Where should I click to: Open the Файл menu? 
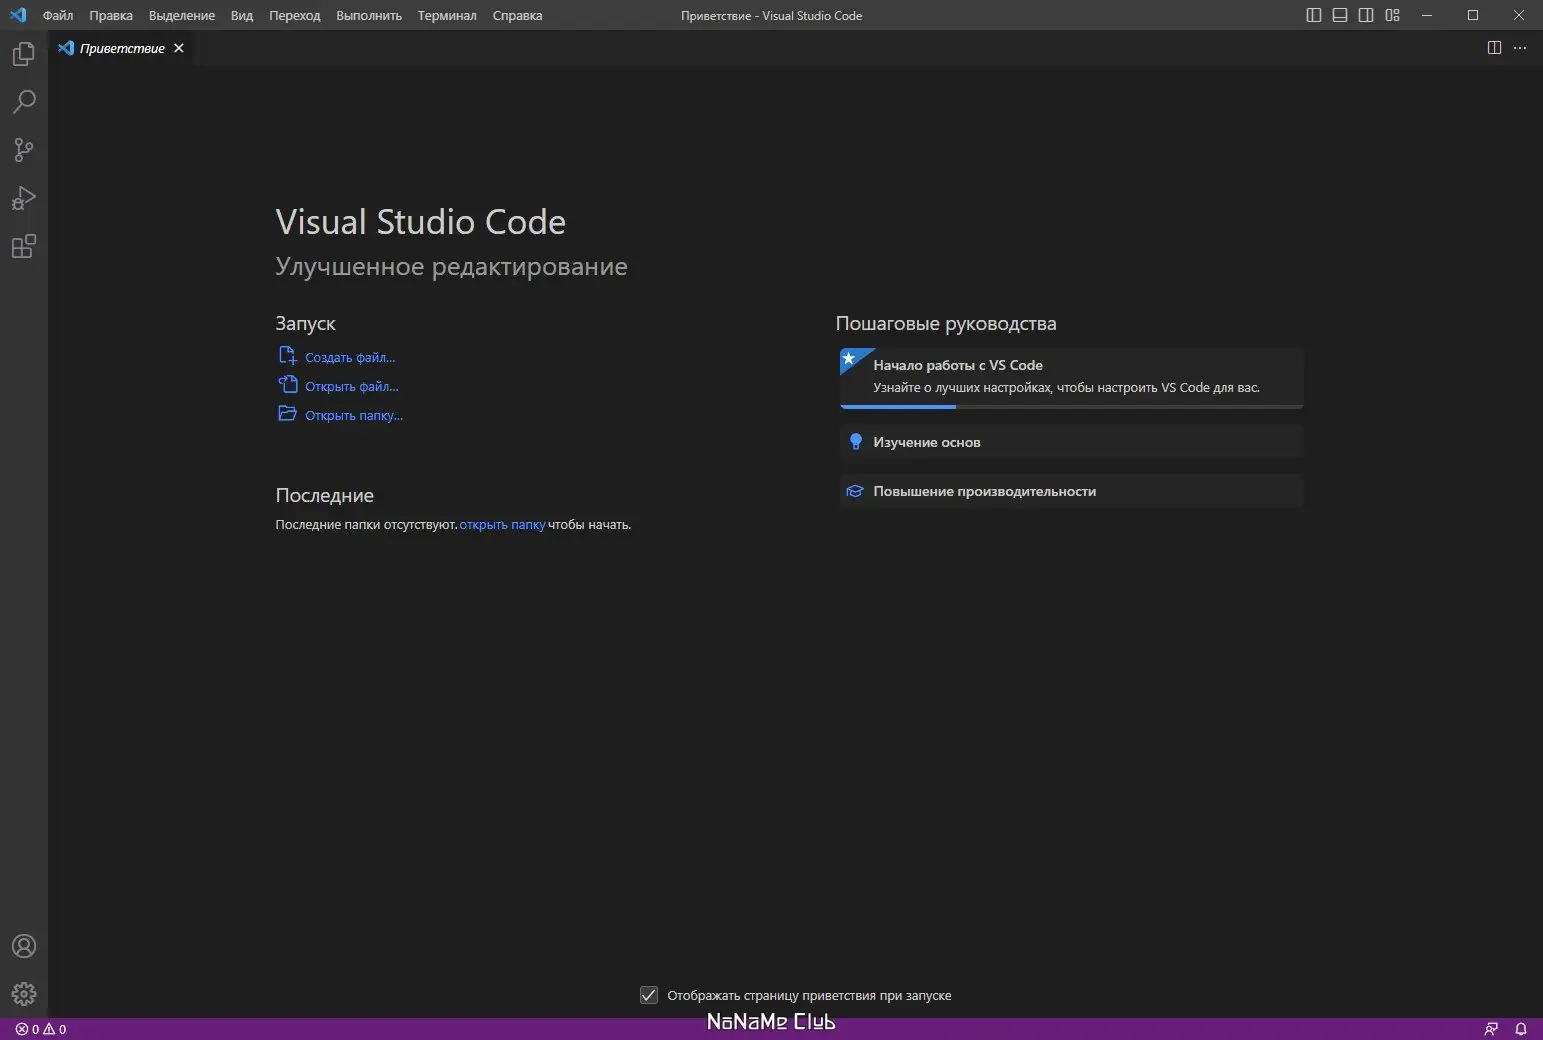pos(58,15)
